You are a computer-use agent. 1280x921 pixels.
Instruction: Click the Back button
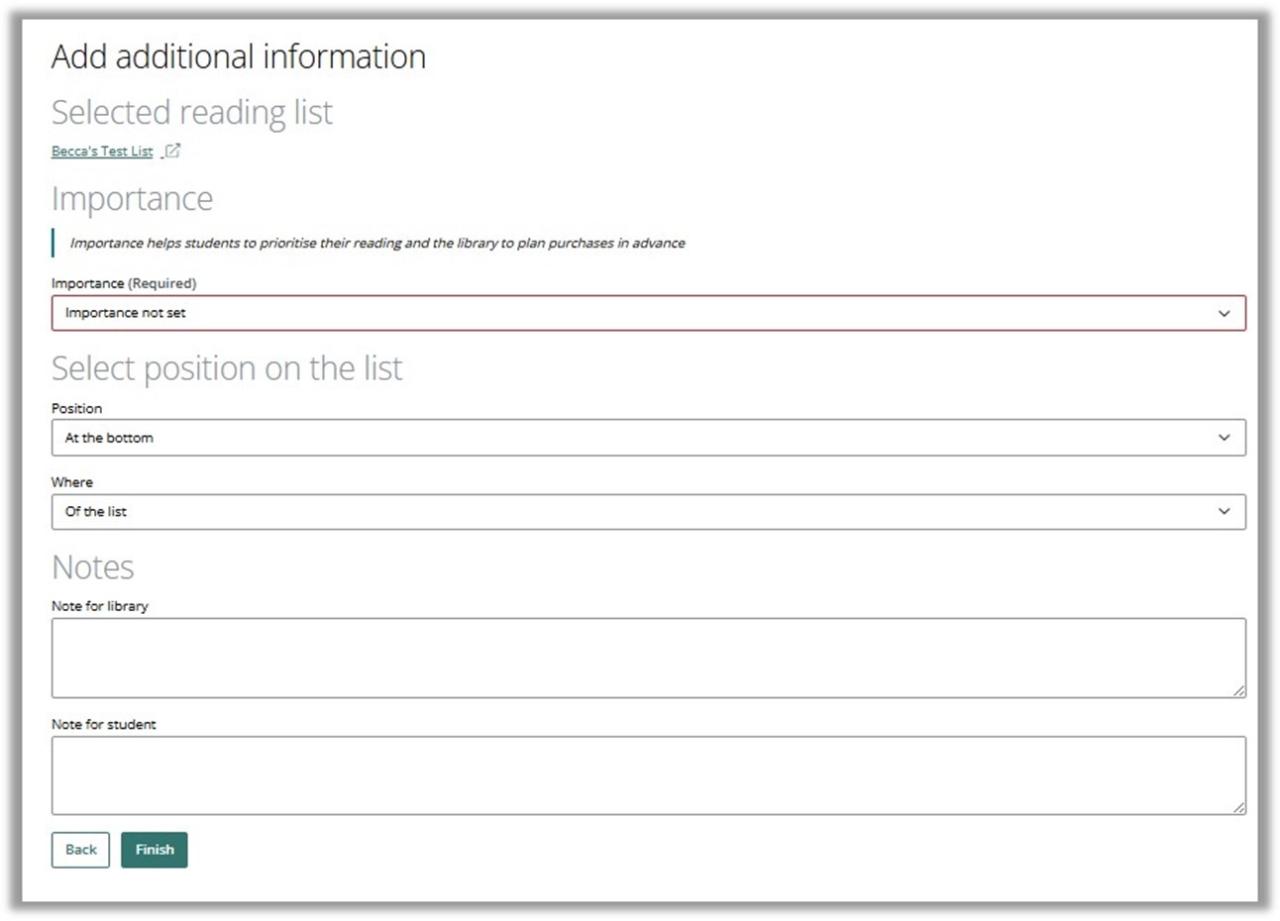[80, 849]
